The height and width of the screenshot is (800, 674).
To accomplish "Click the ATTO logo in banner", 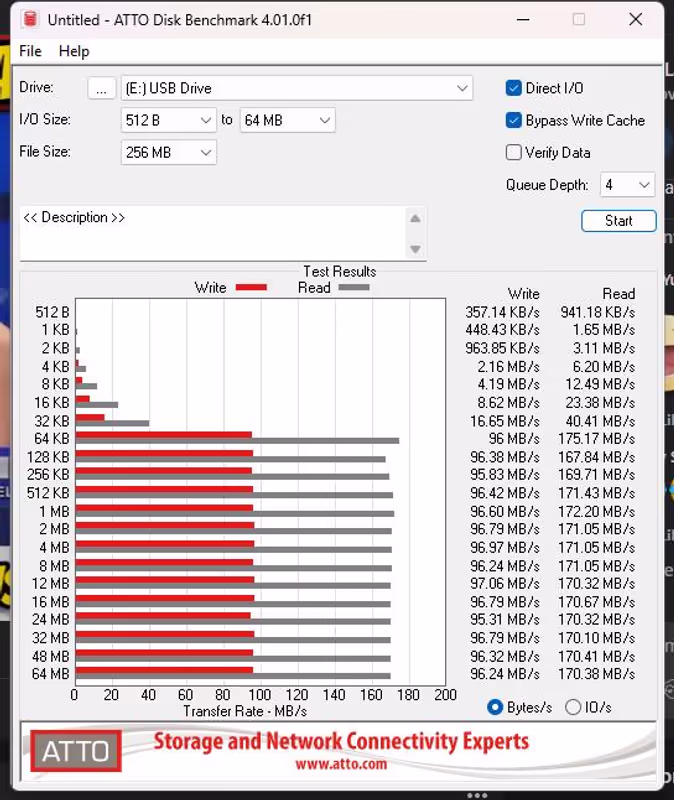I will (76, 751).
